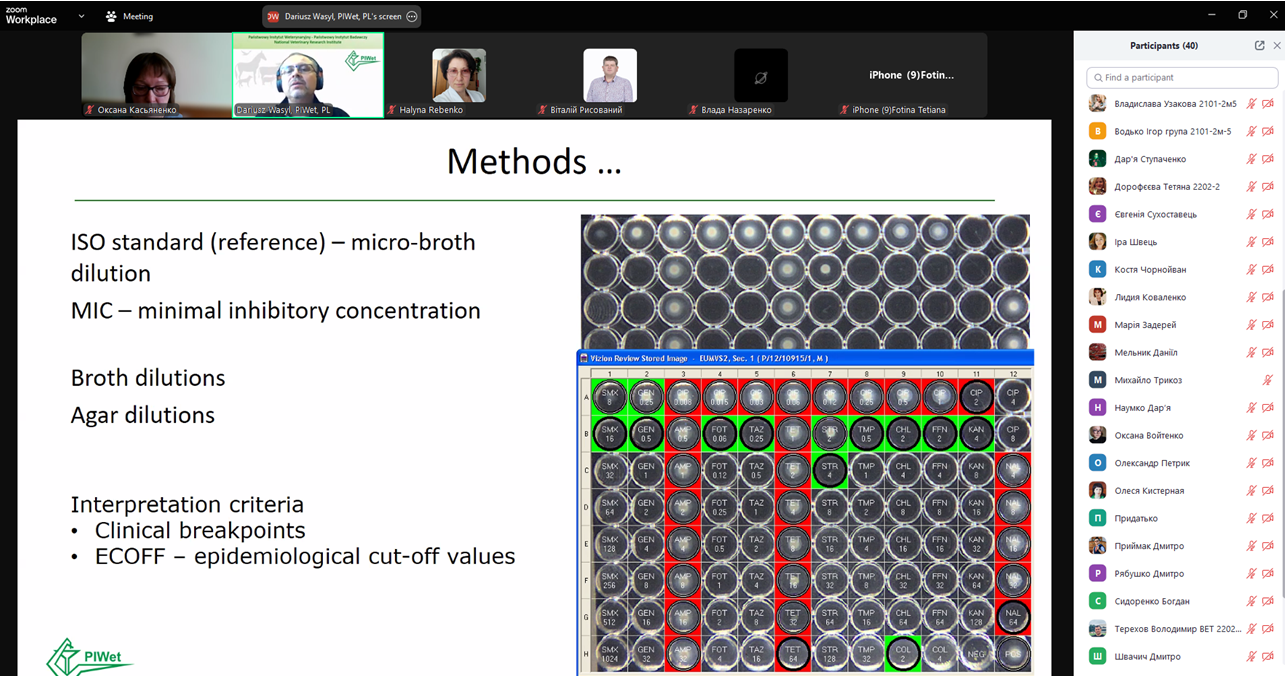The height and width of the screenshot is (676, 1285).
Task: Click muted mic icon for Михайло Трикоз
Action: [x=1268, y=380]
